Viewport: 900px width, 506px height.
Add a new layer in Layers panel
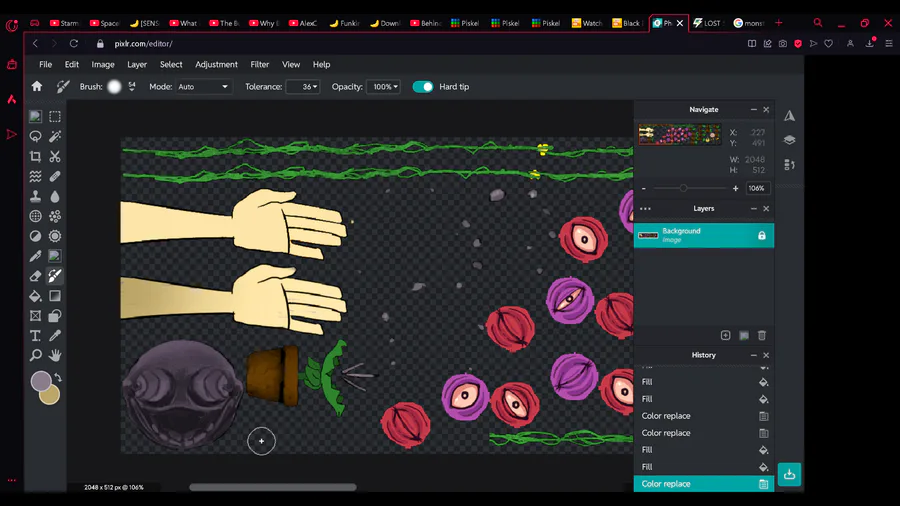pos(726,335)
